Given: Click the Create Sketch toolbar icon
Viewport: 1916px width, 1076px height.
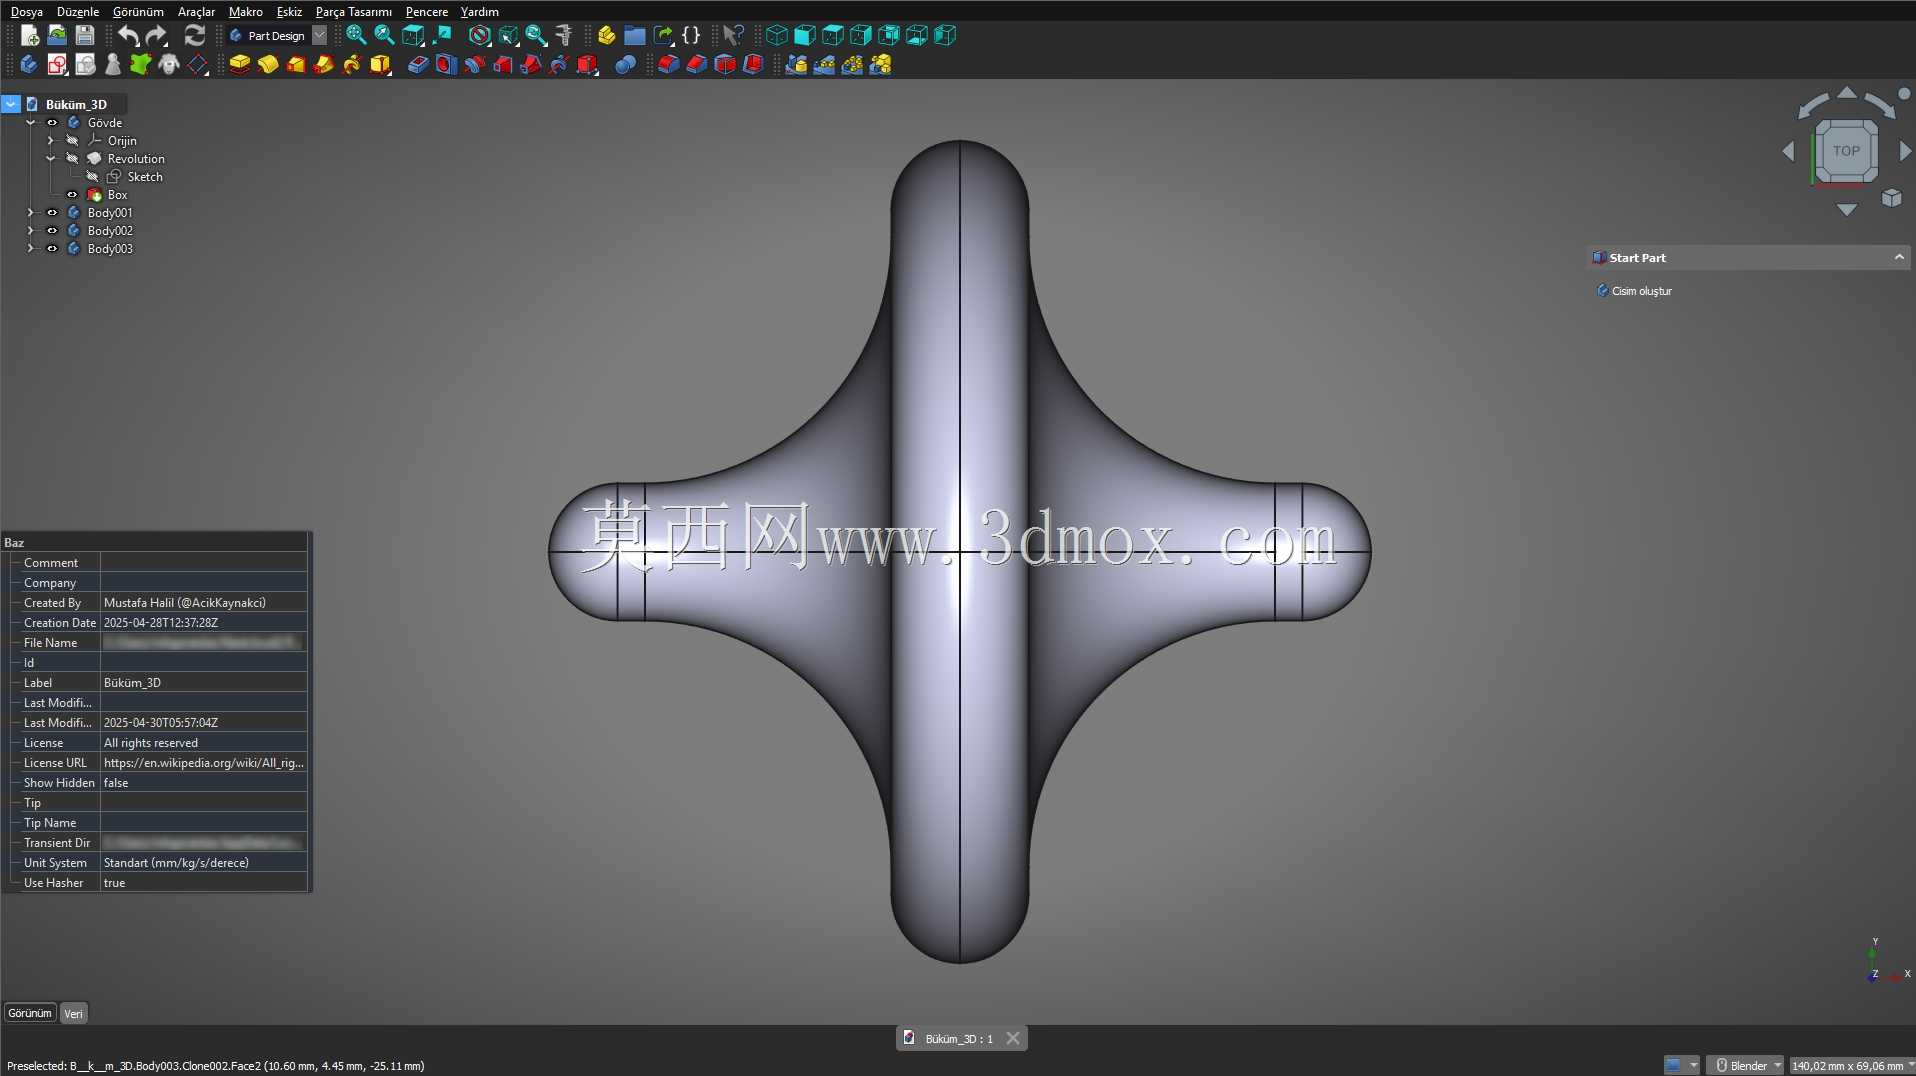Looking at the screenshot, I should [x=57, y=65].
